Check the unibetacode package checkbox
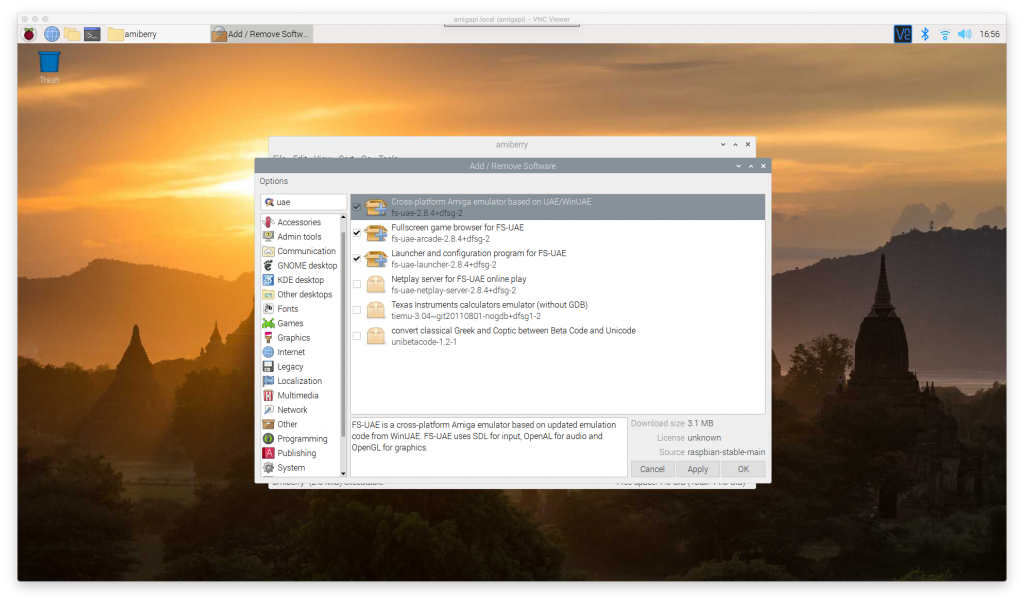The width and height of the screenshot is (1024, 603). (357, 336)
